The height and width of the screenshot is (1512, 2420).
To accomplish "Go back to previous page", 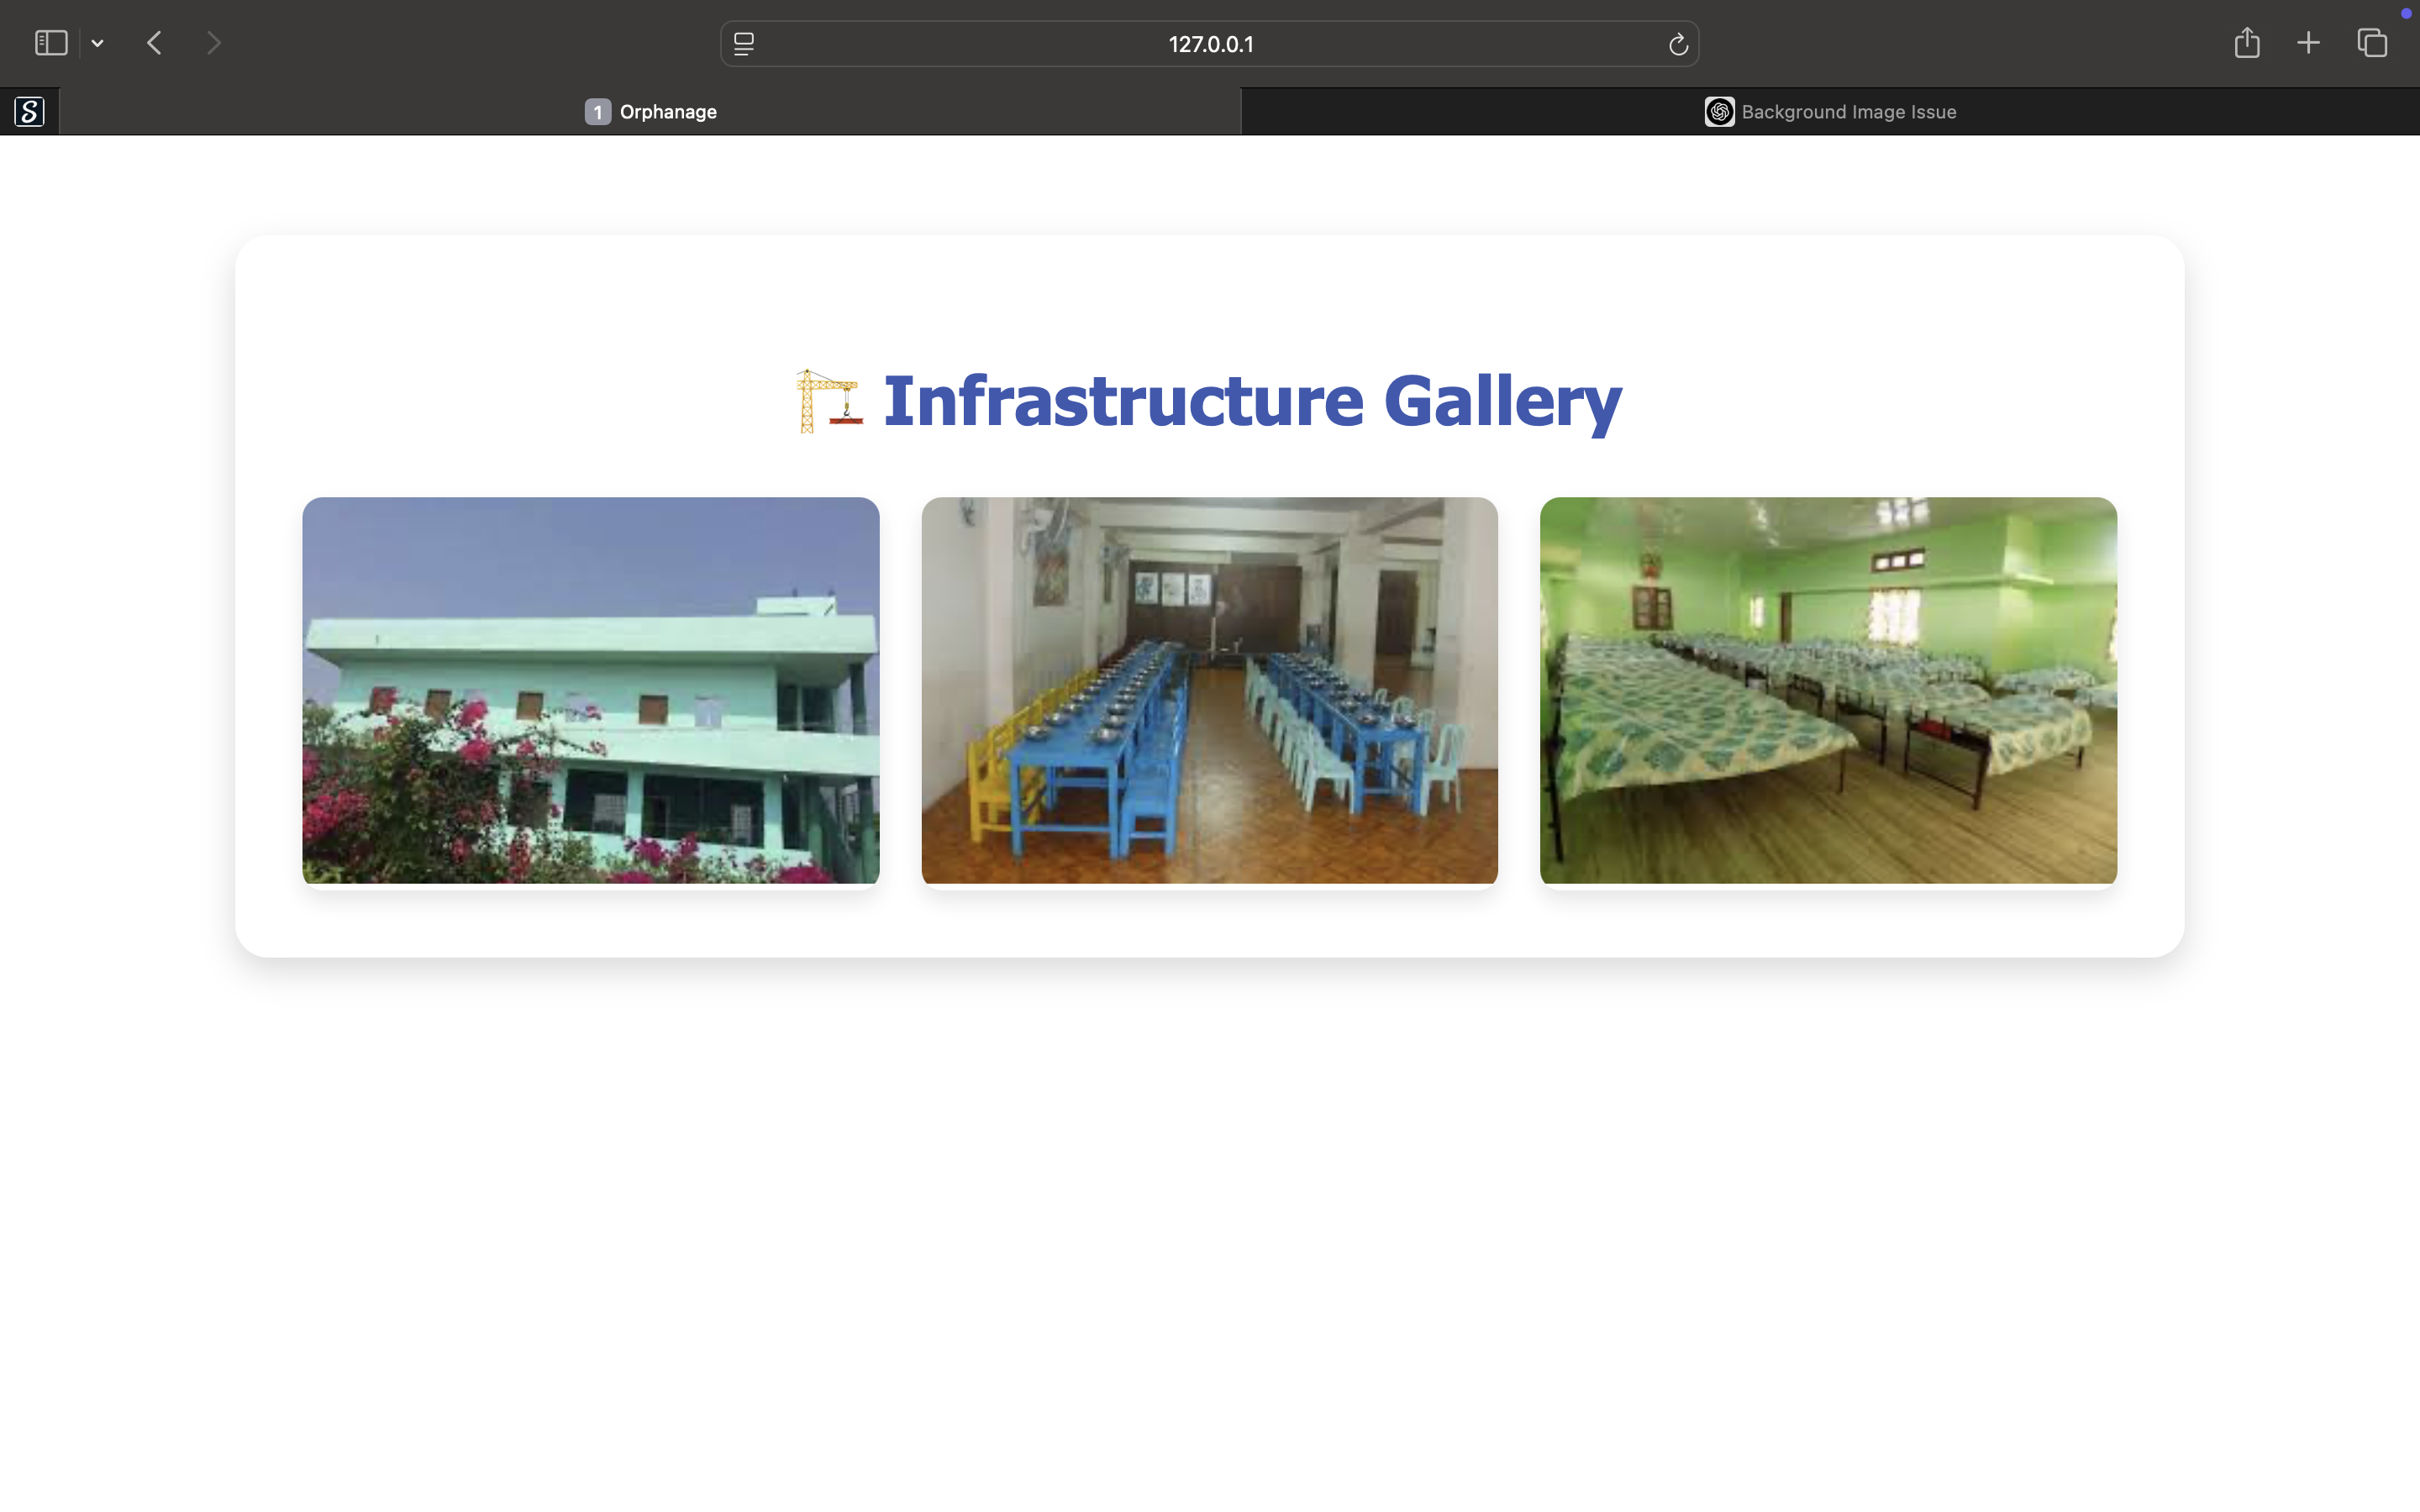I will tap(155, 43).
